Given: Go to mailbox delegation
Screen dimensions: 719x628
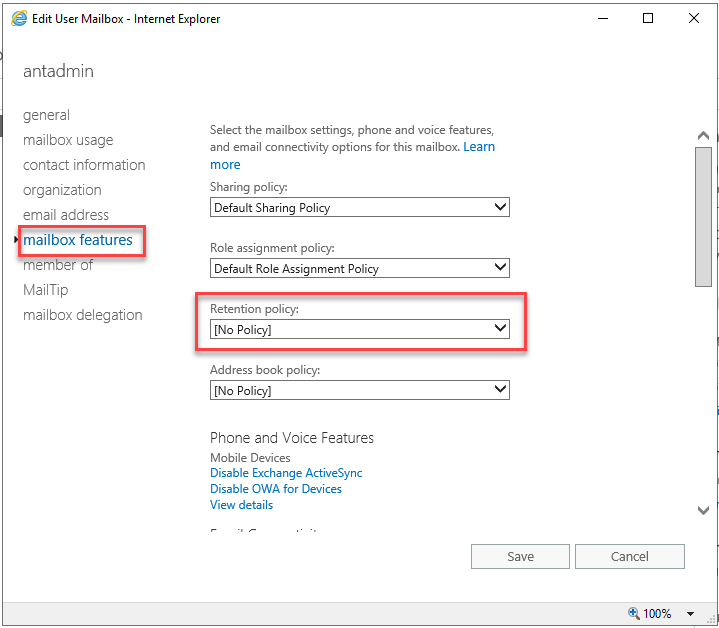Looking at the screenshot, I should click(x=83, y=315).
